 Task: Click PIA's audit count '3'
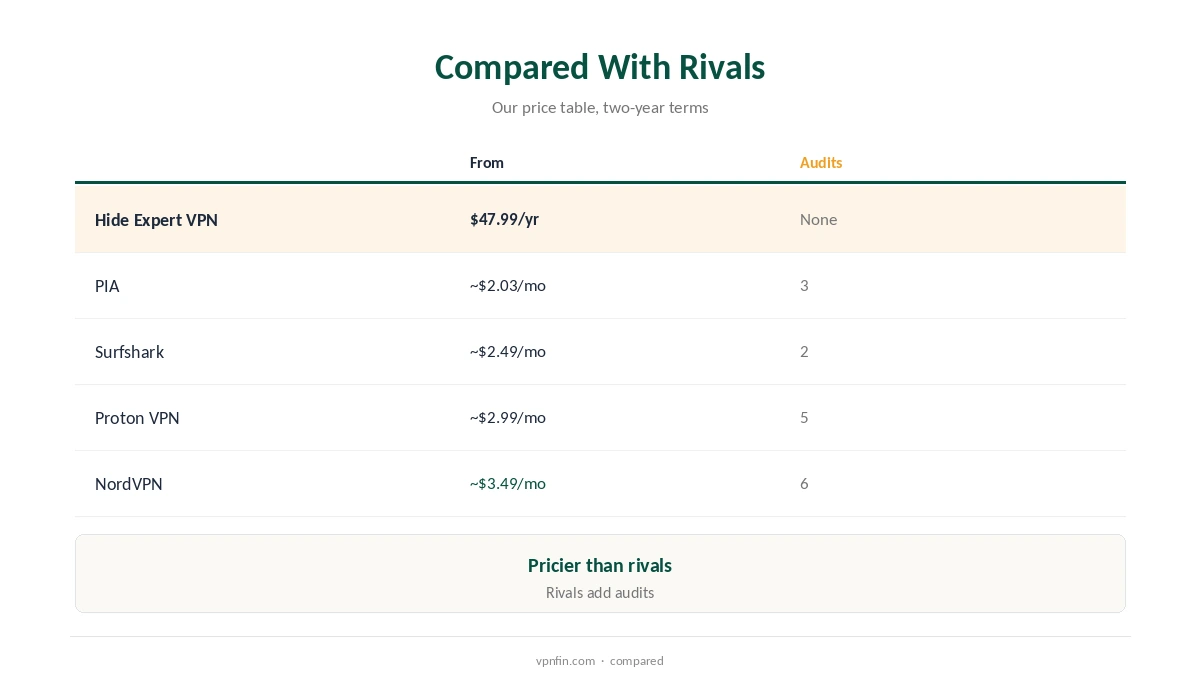pyautogui.click(x=804, y=285)
